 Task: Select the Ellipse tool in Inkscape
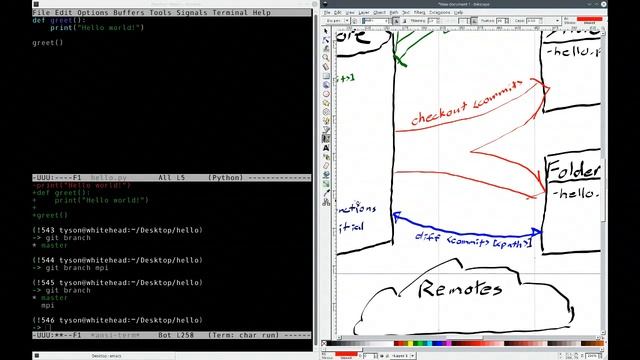(326, 94)
